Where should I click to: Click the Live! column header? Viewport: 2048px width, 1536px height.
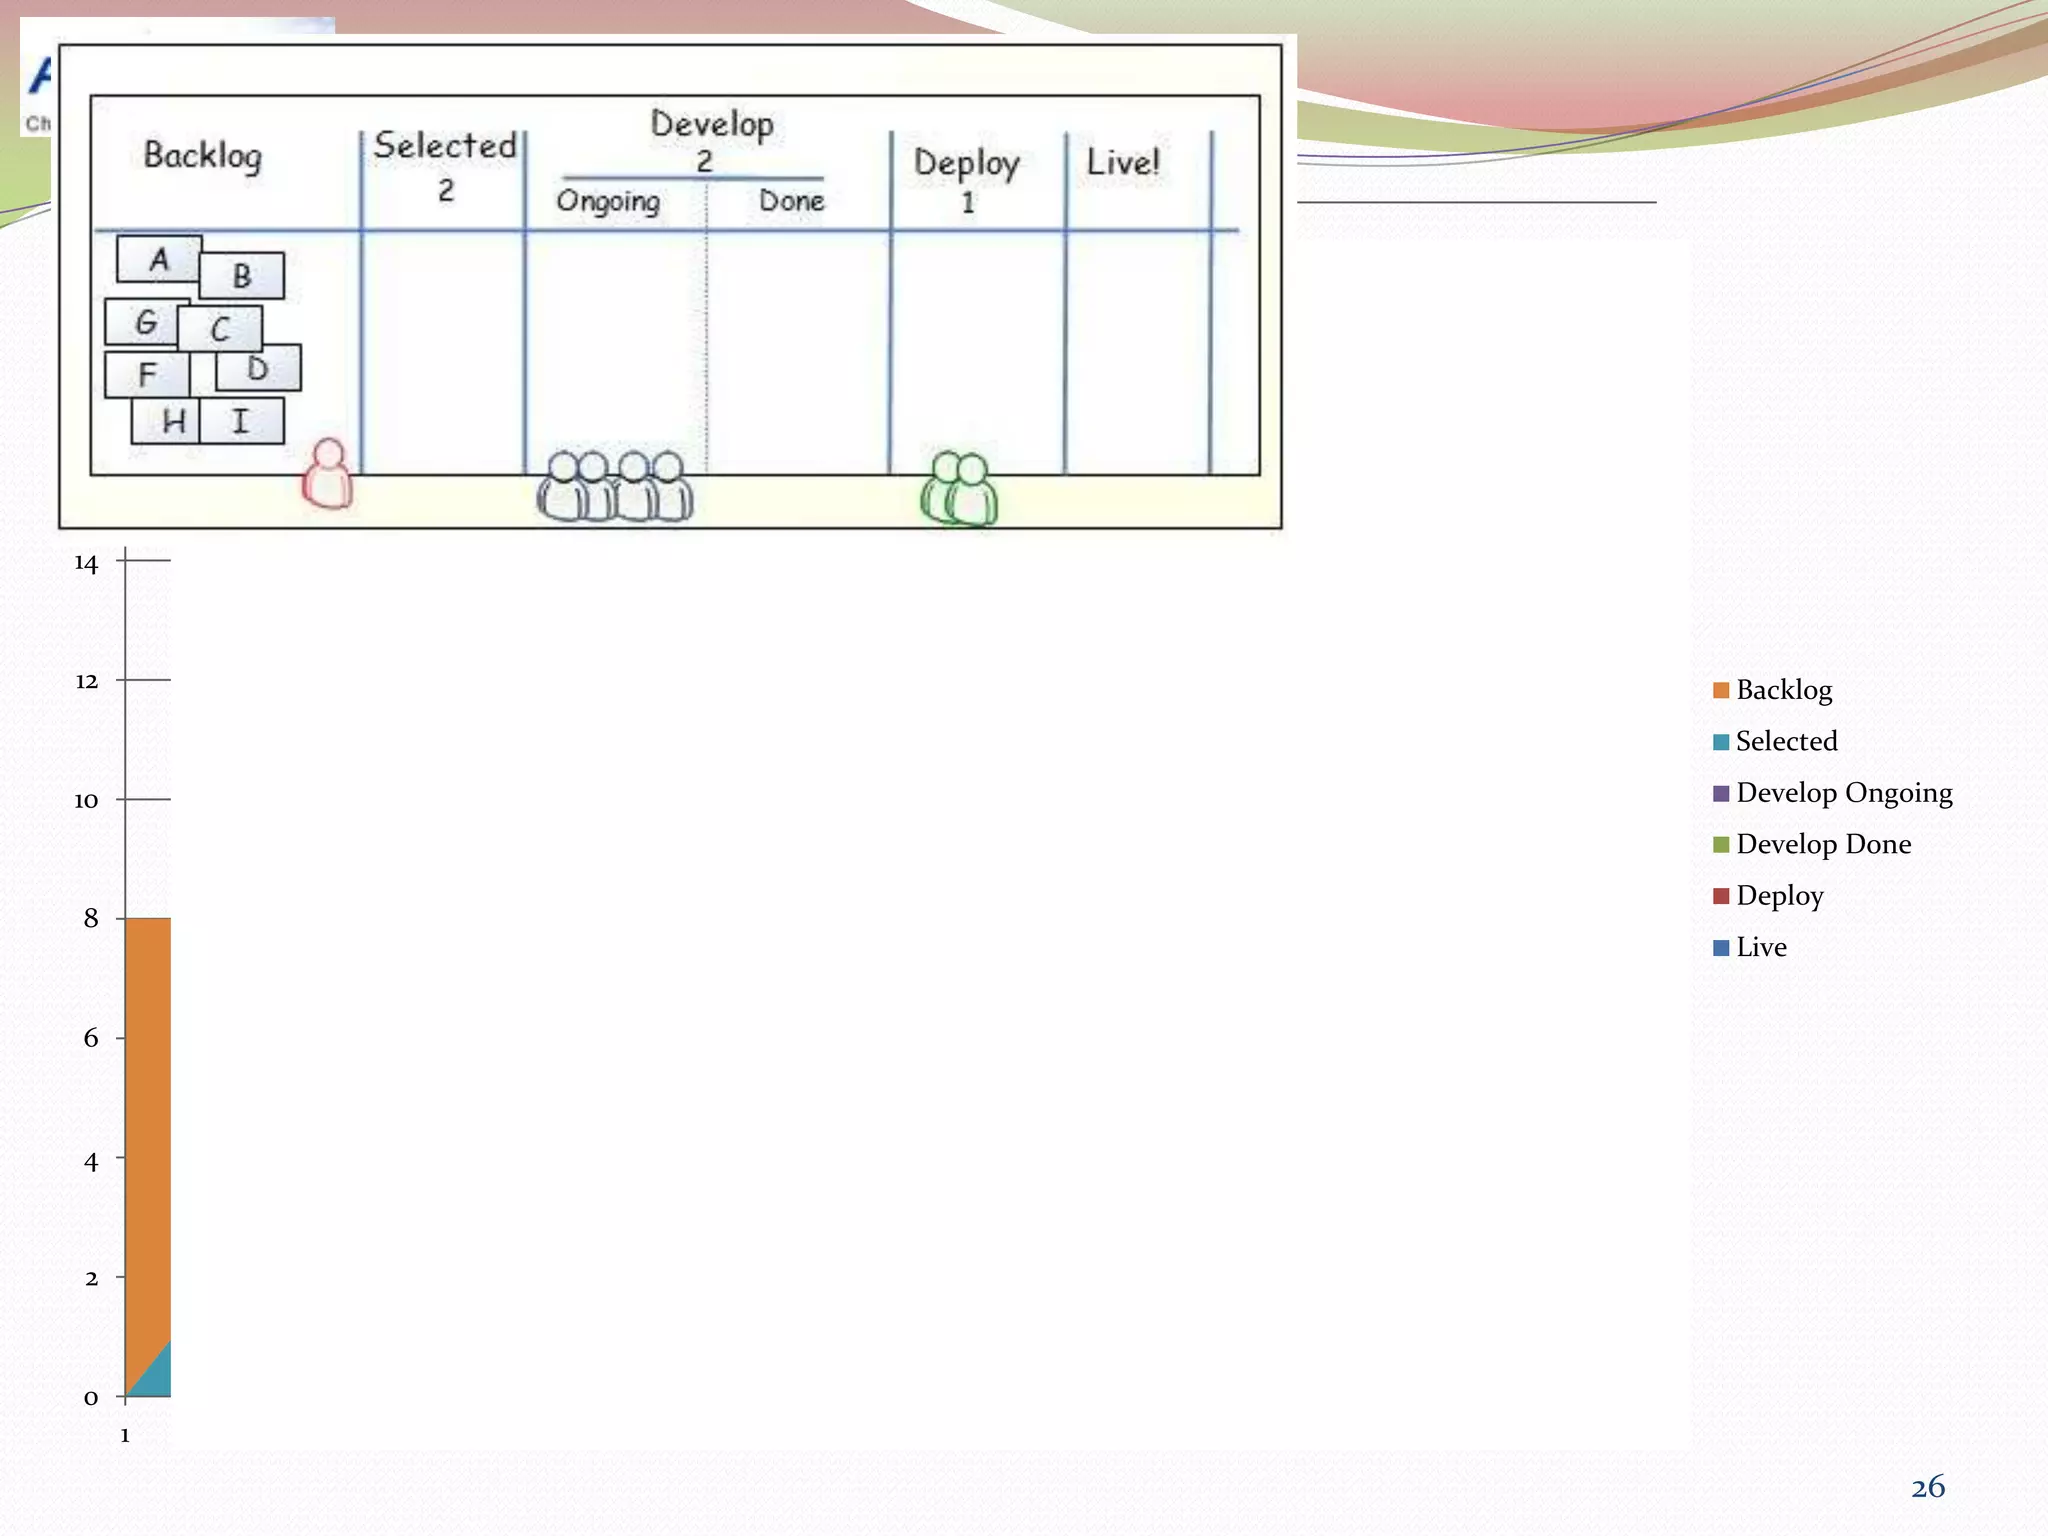pos(1123,162)
